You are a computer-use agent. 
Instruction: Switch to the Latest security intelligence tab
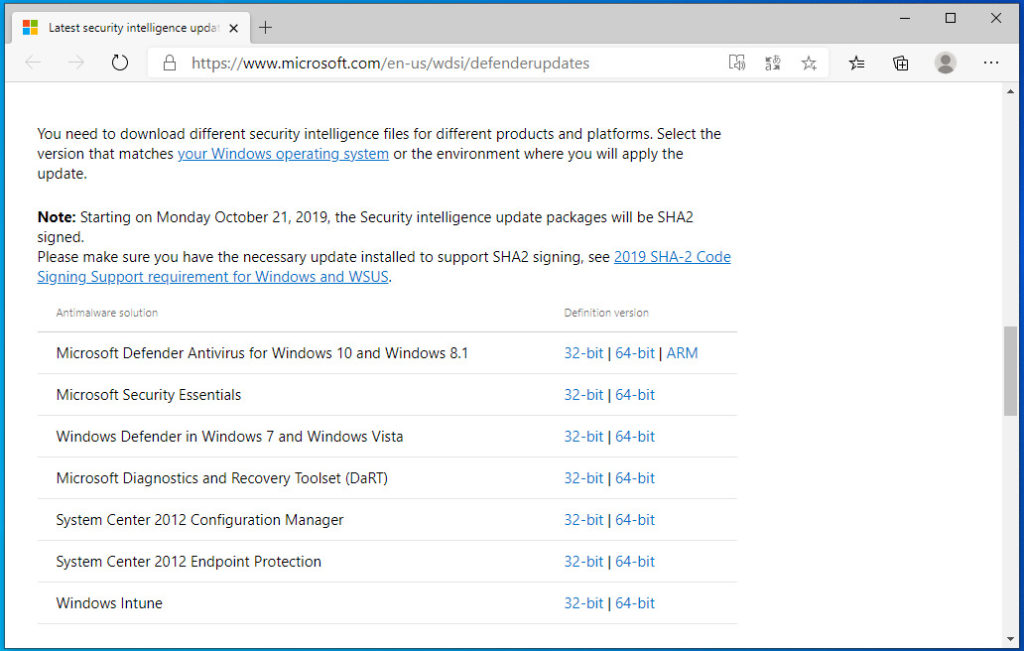tap(130, 27)
